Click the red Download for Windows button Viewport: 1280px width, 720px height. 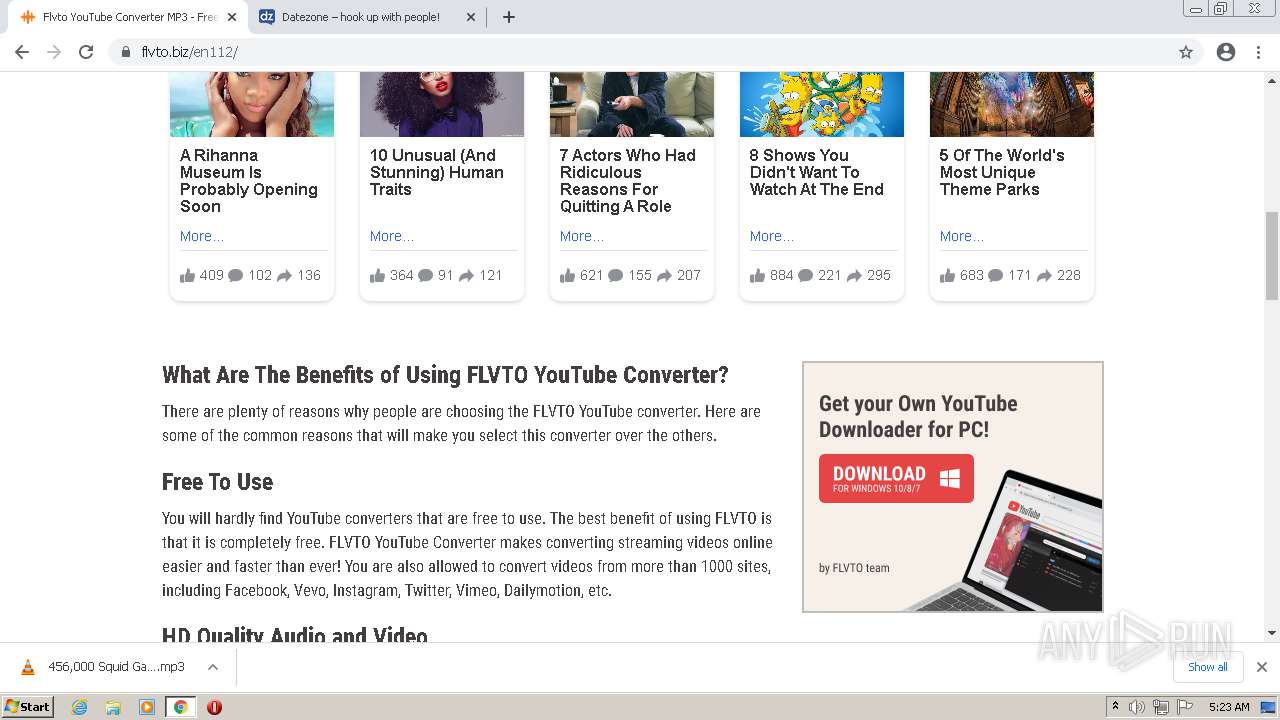click(x=896, y=478)
